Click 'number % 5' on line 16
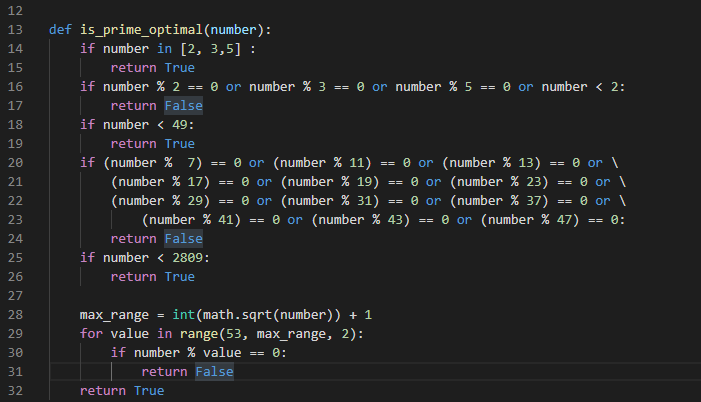 tap(434, 87)
